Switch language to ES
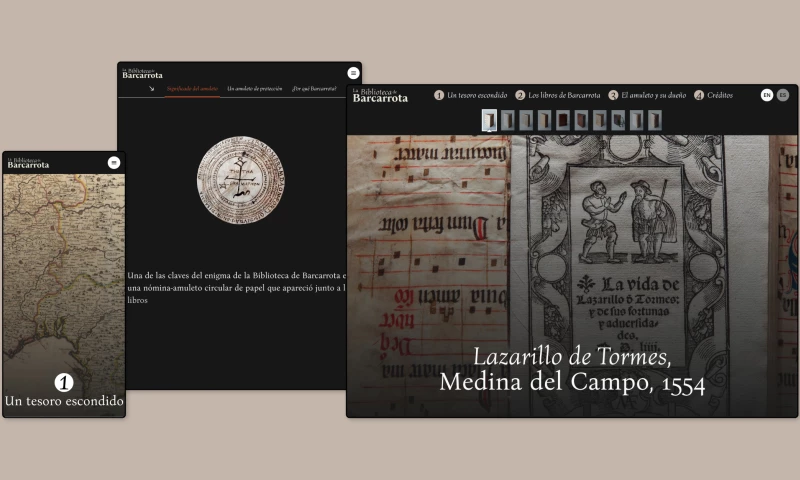Screen dimensions: 800x480 [x=783, y=95]
